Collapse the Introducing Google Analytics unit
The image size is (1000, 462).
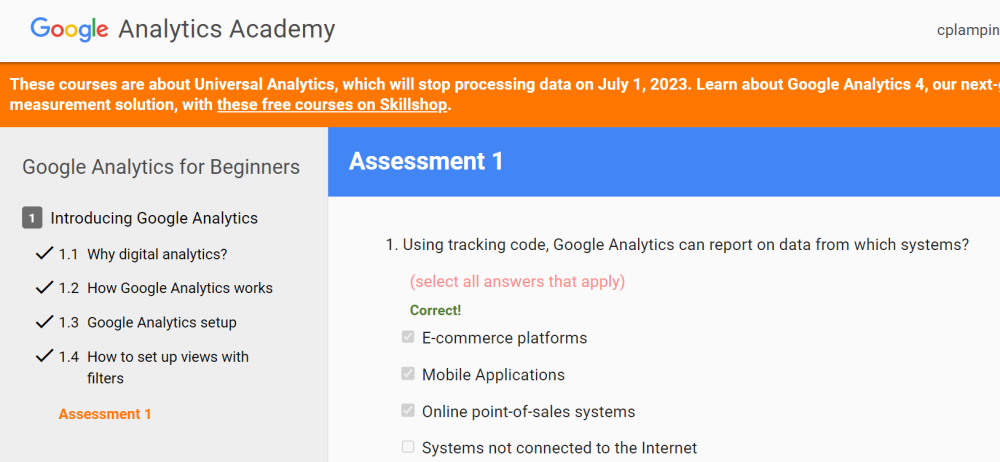(x=154, y=218)
